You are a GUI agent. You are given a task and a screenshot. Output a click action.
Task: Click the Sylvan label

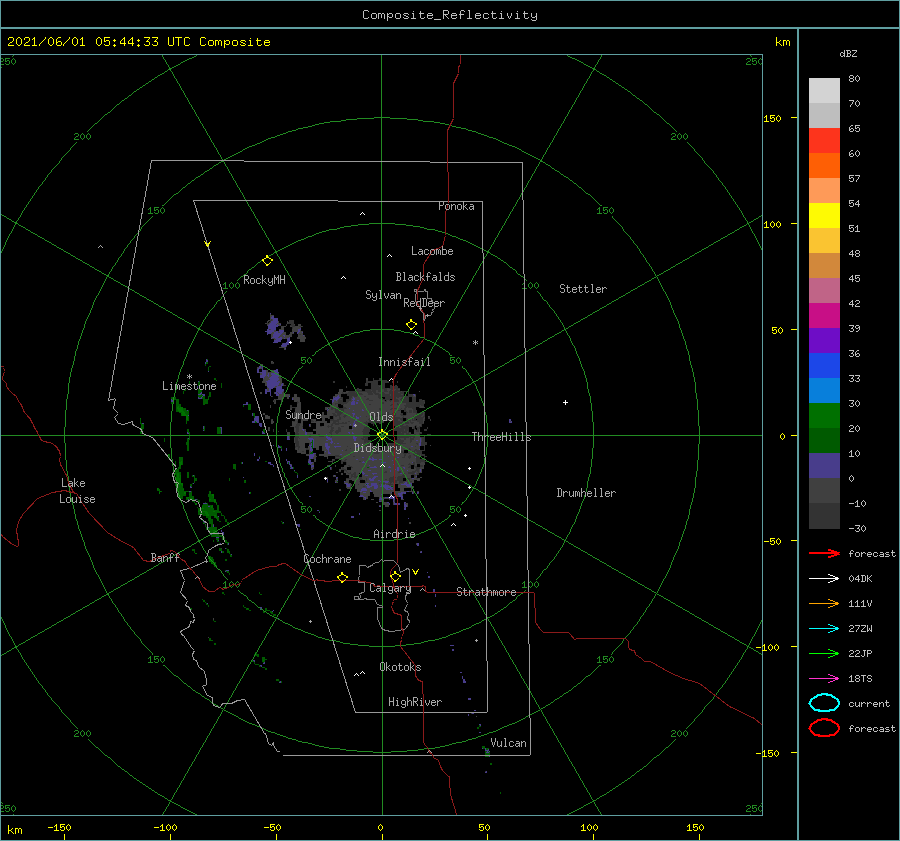pos(383,295)
